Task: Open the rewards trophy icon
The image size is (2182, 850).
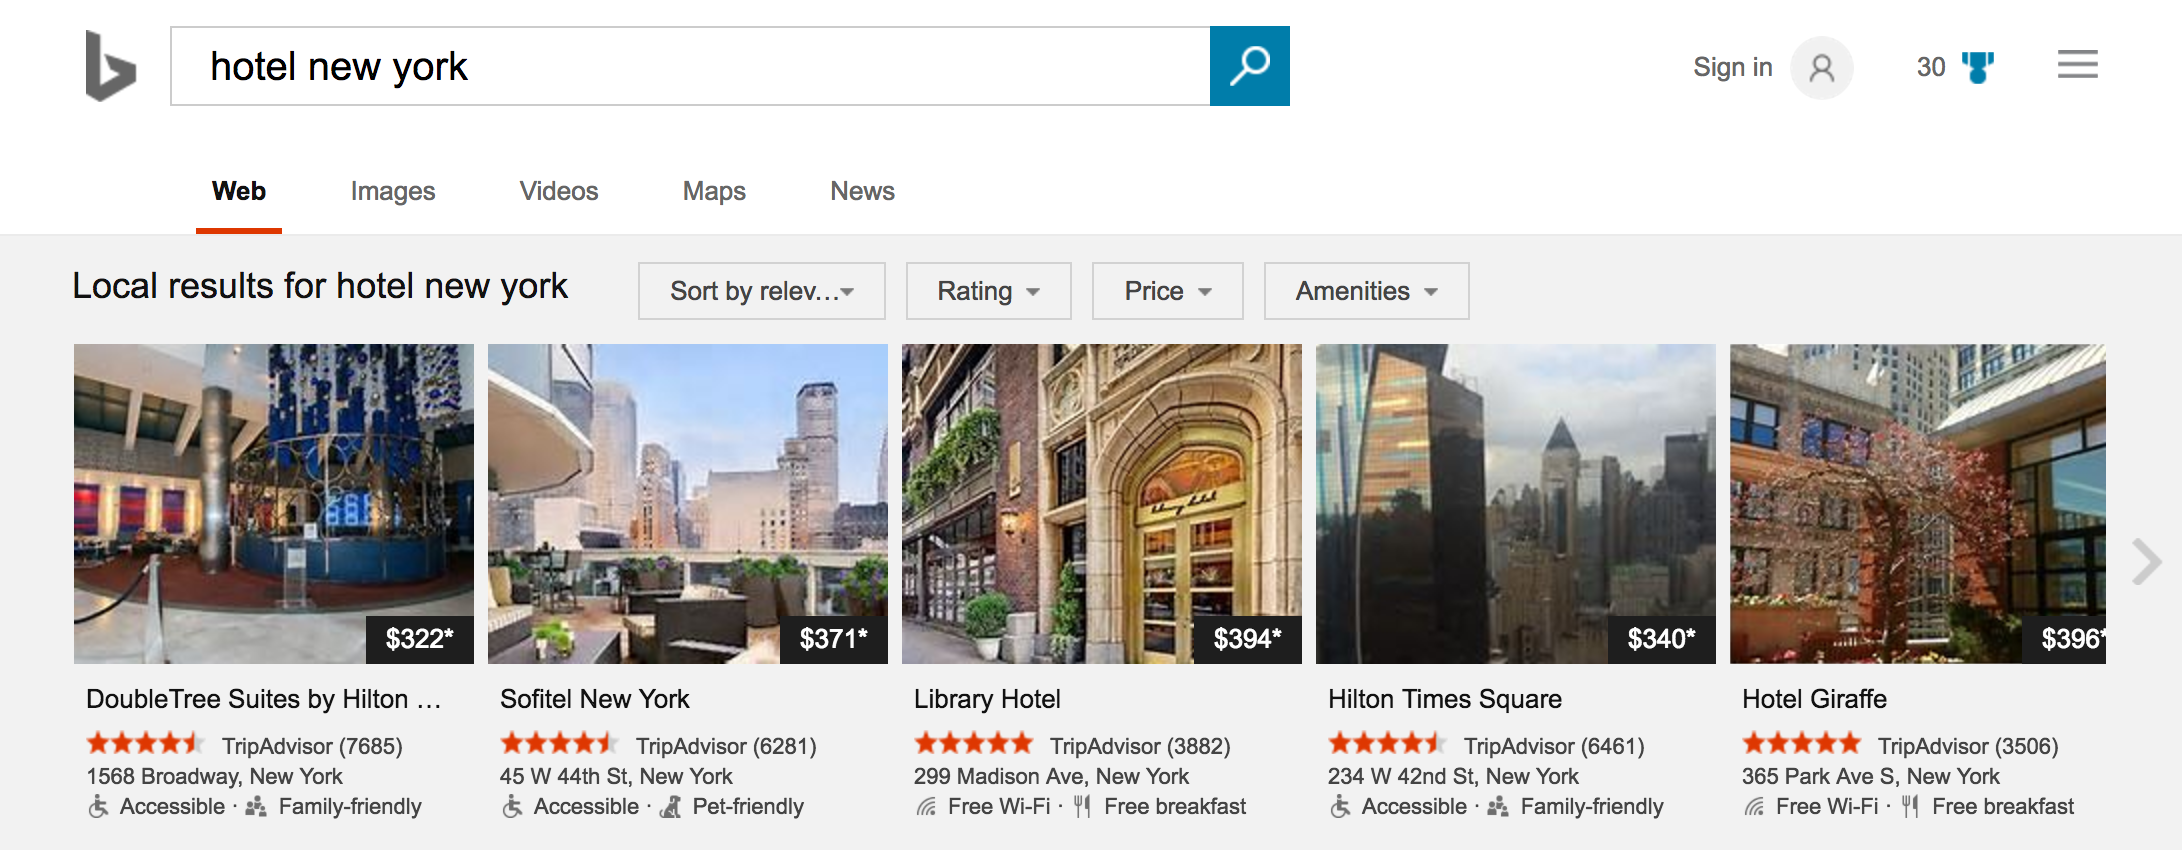Action: click(x=1977, y=67)
